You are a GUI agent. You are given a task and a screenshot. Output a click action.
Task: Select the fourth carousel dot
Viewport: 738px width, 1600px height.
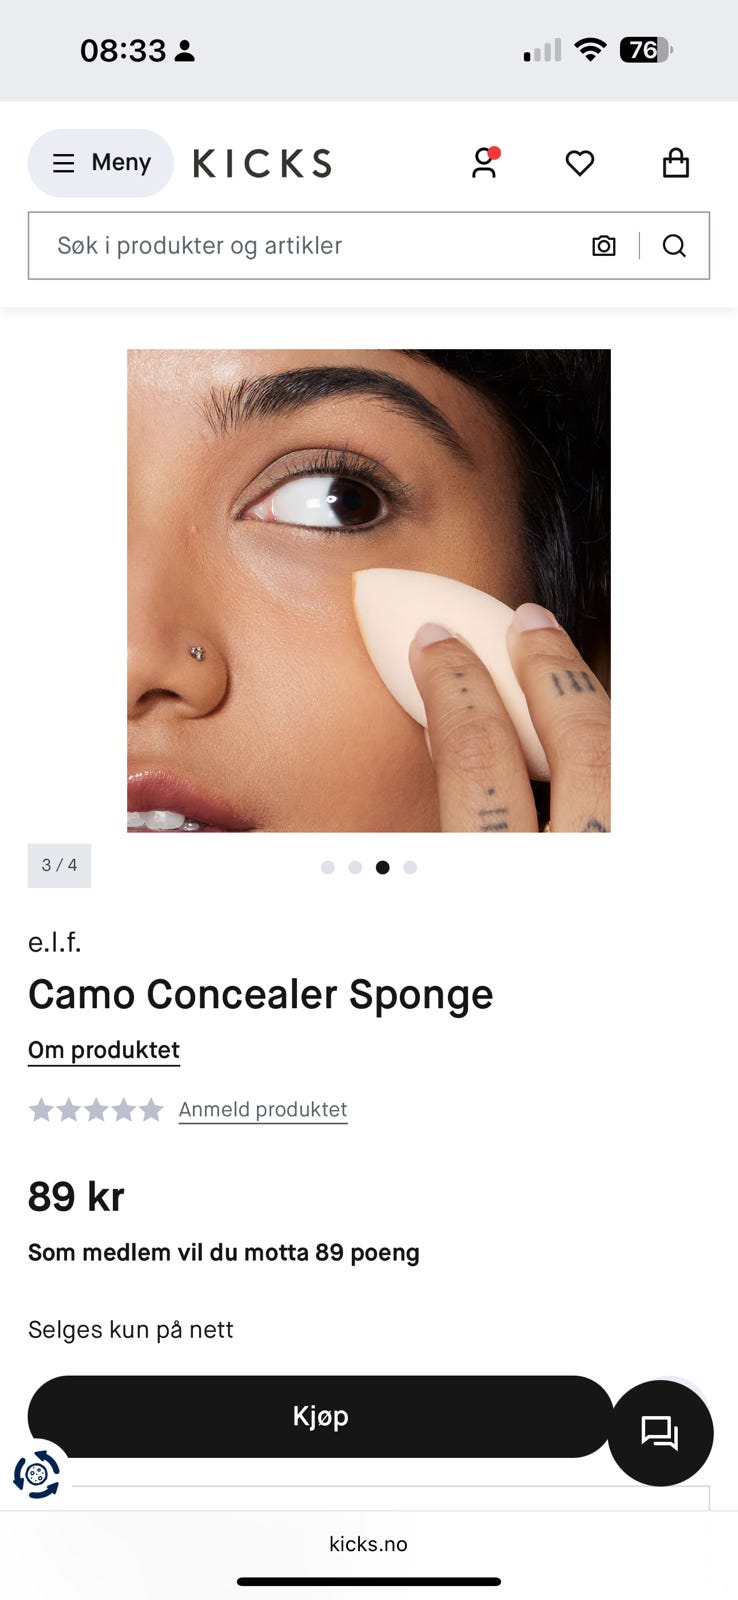[x=410, y=867]
